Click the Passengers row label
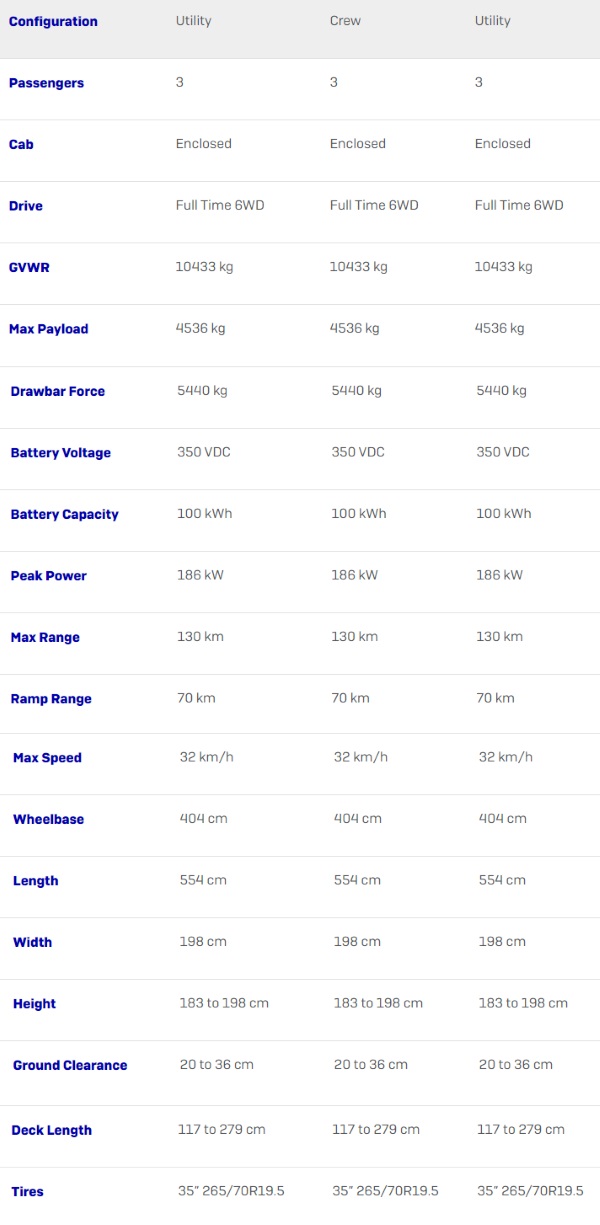The height and width of the screenshot is (1225, 600). point(46,83)
